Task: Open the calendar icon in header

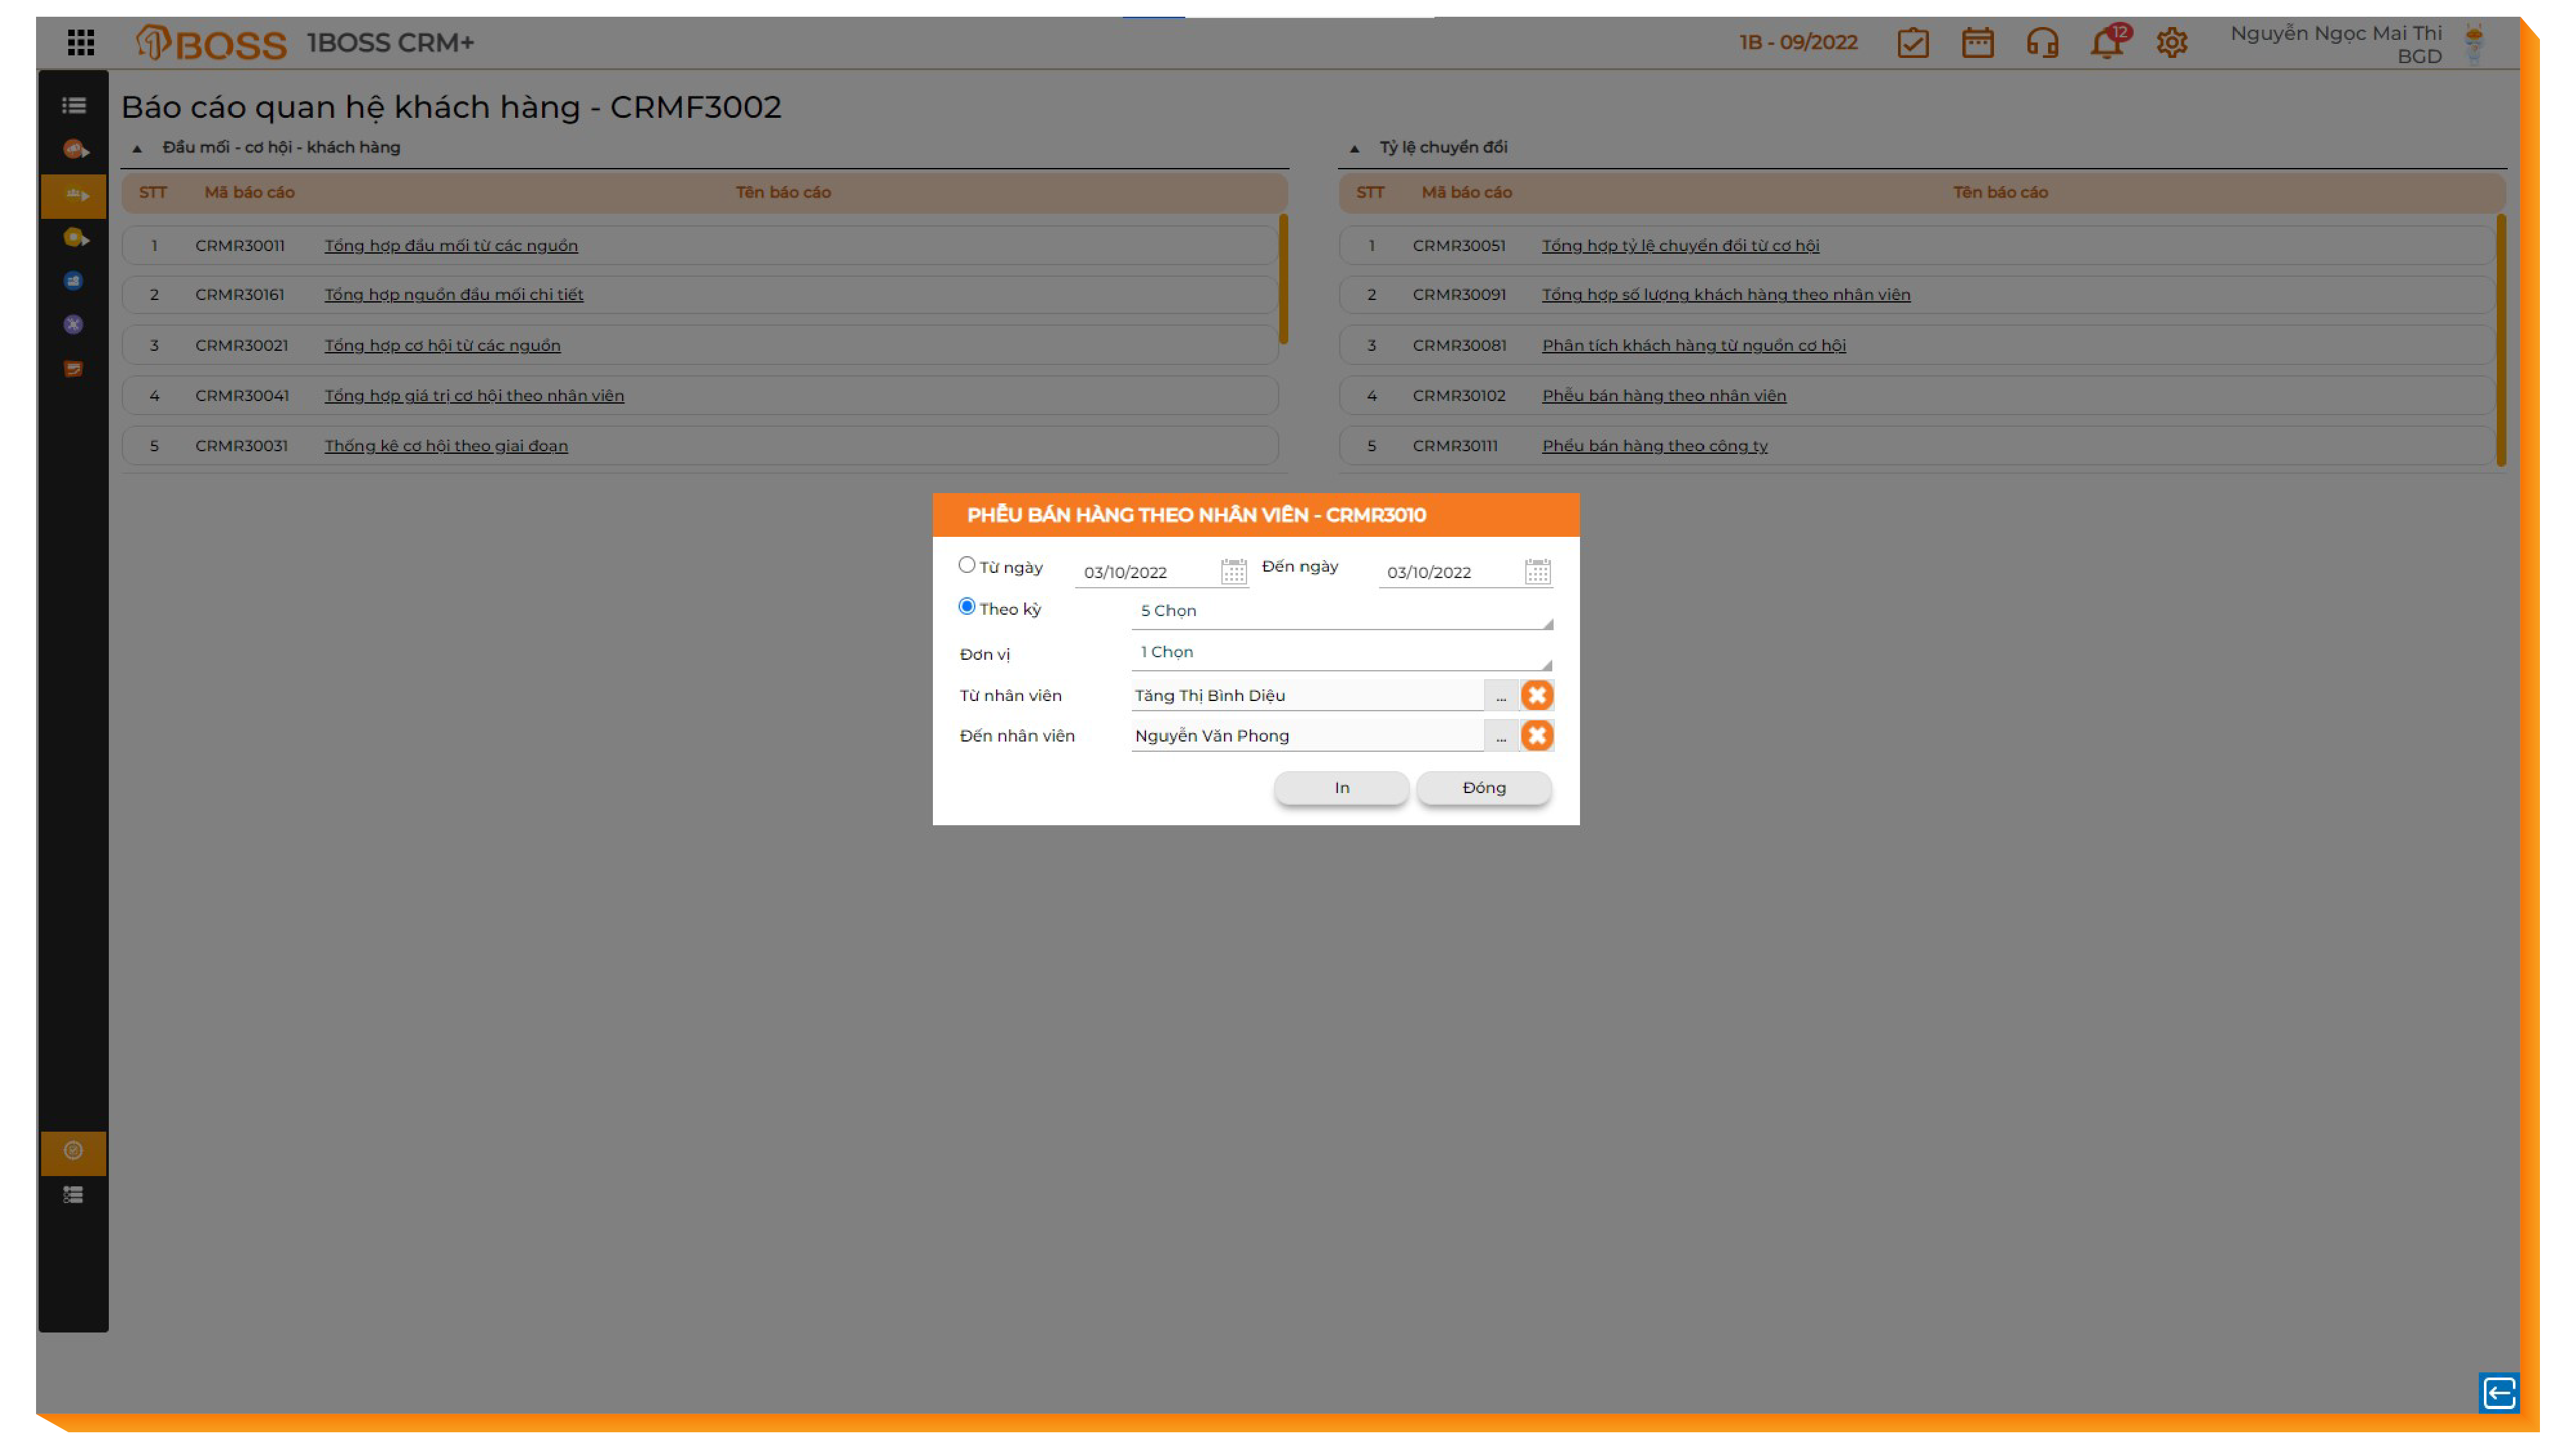Action: (x=1977, y=43)
